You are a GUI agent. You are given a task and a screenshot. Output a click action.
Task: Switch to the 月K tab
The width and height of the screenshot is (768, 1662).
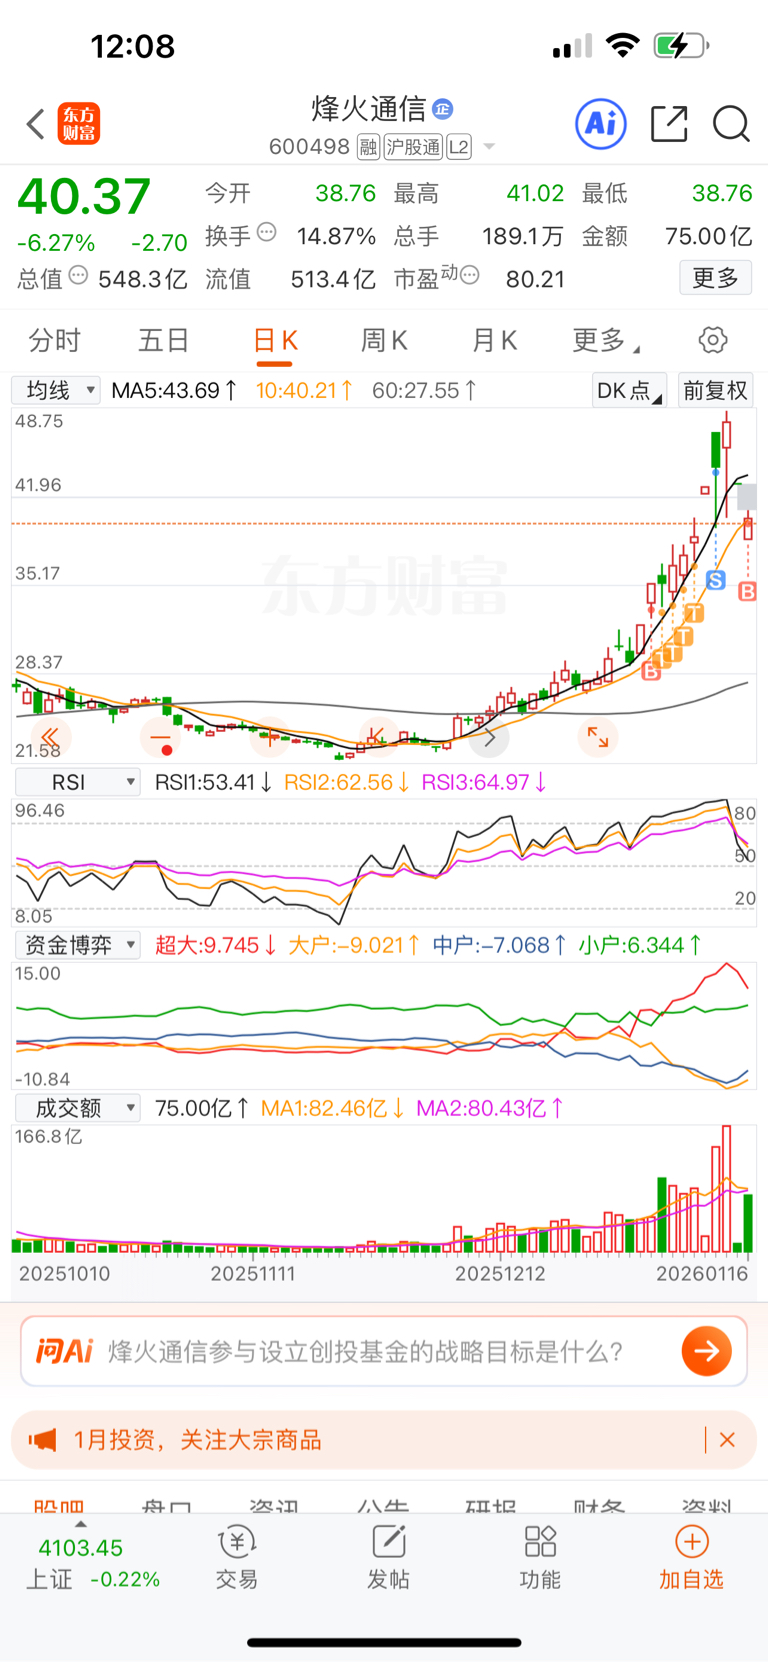pos(494,340)
